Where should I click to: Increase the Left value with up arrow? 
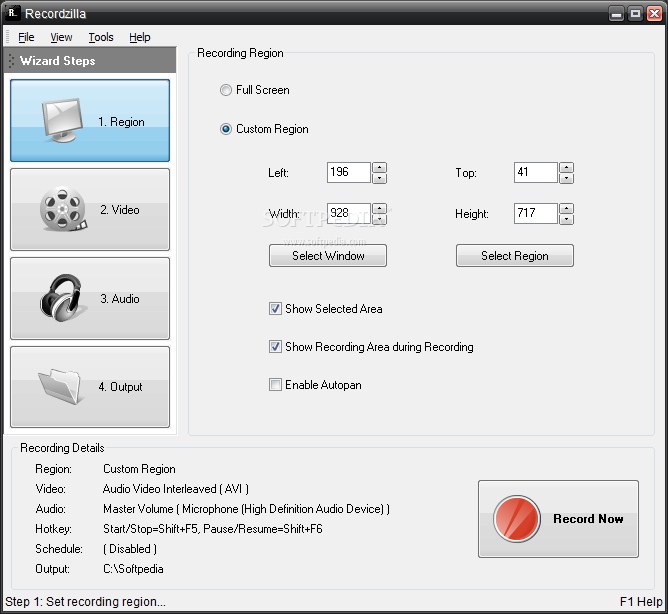pos(379,167)
